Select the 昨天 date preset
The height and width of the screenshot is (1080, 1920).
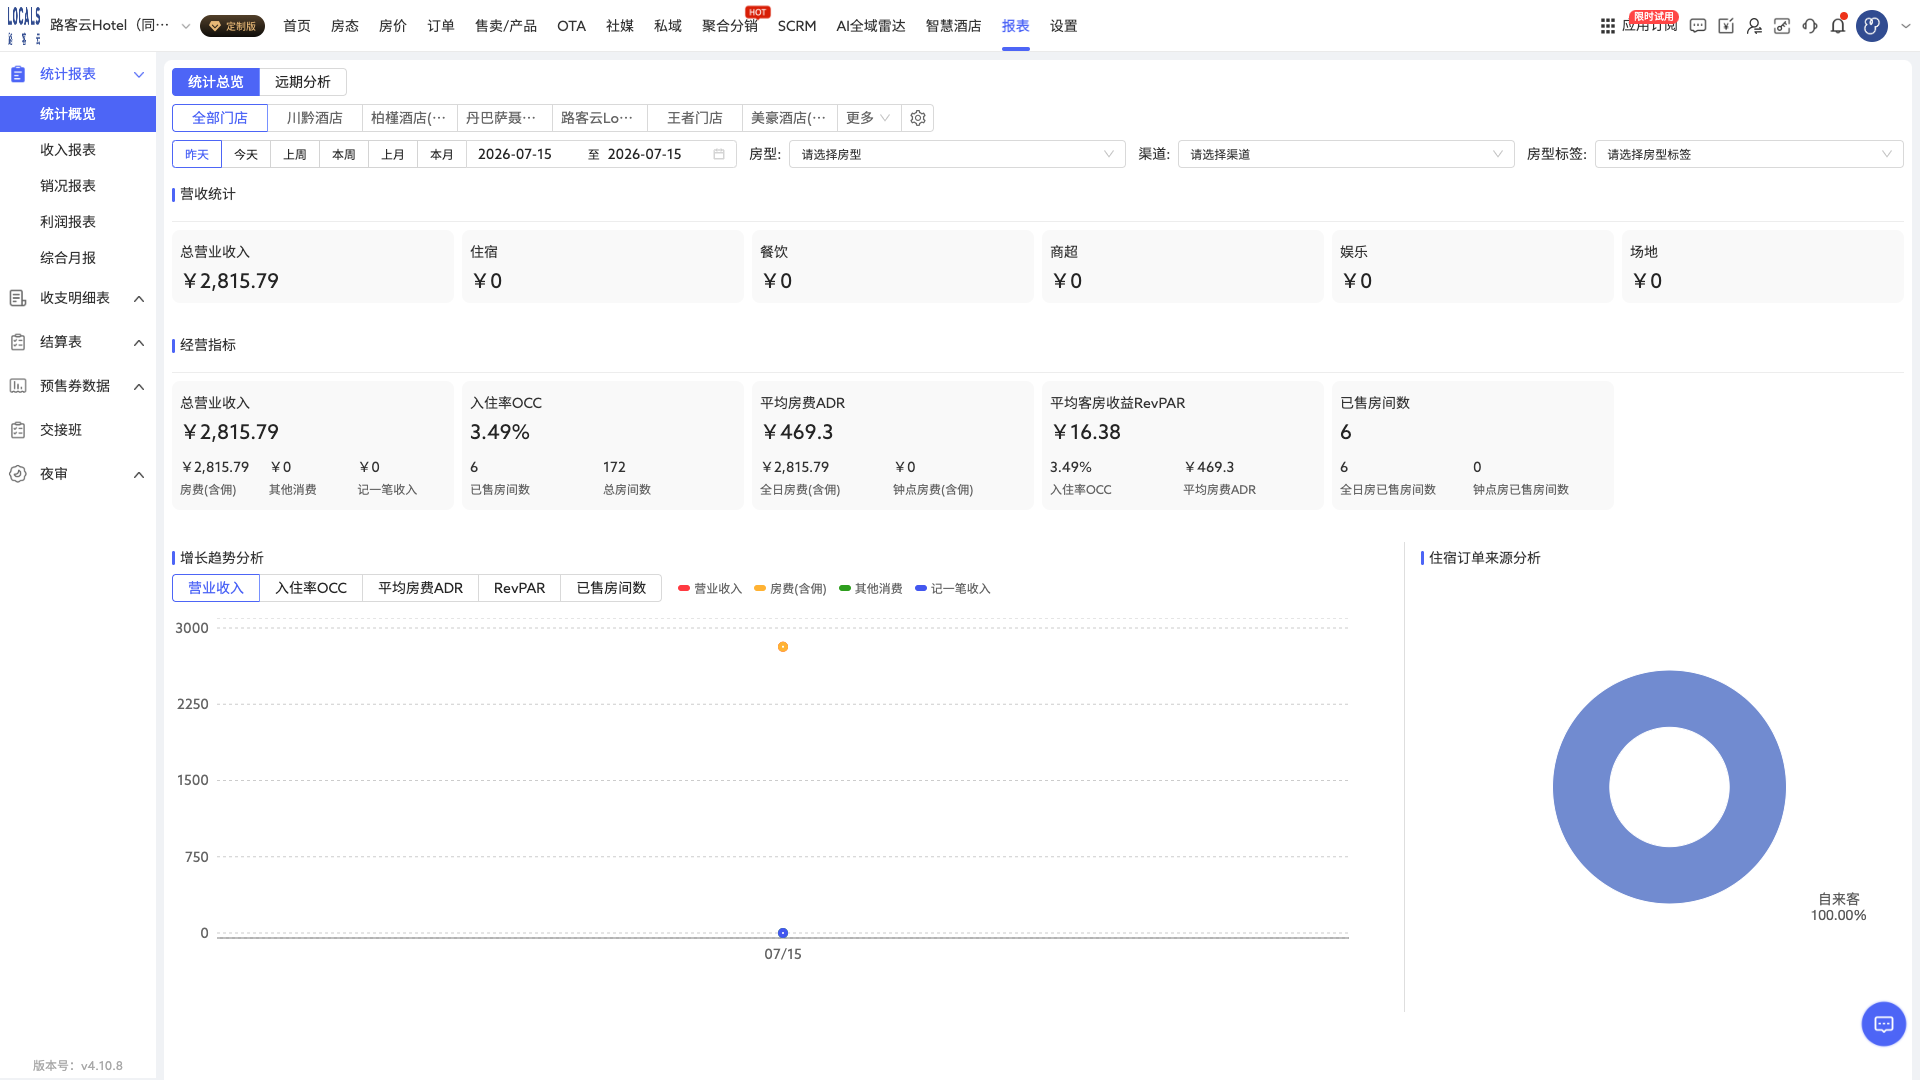(x=197, y=154)
